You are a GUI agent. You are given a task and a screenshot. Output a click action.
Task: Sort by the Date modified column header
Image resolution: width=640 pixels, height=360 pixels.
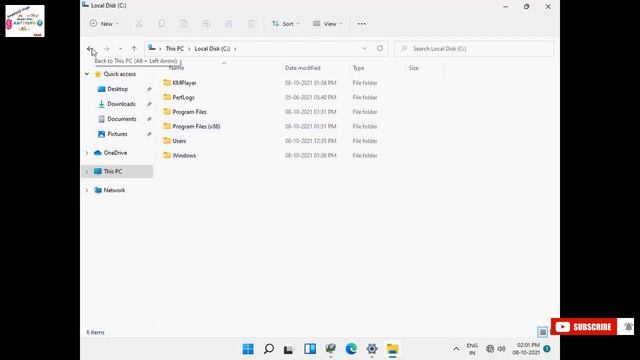(x=302, y=68)
